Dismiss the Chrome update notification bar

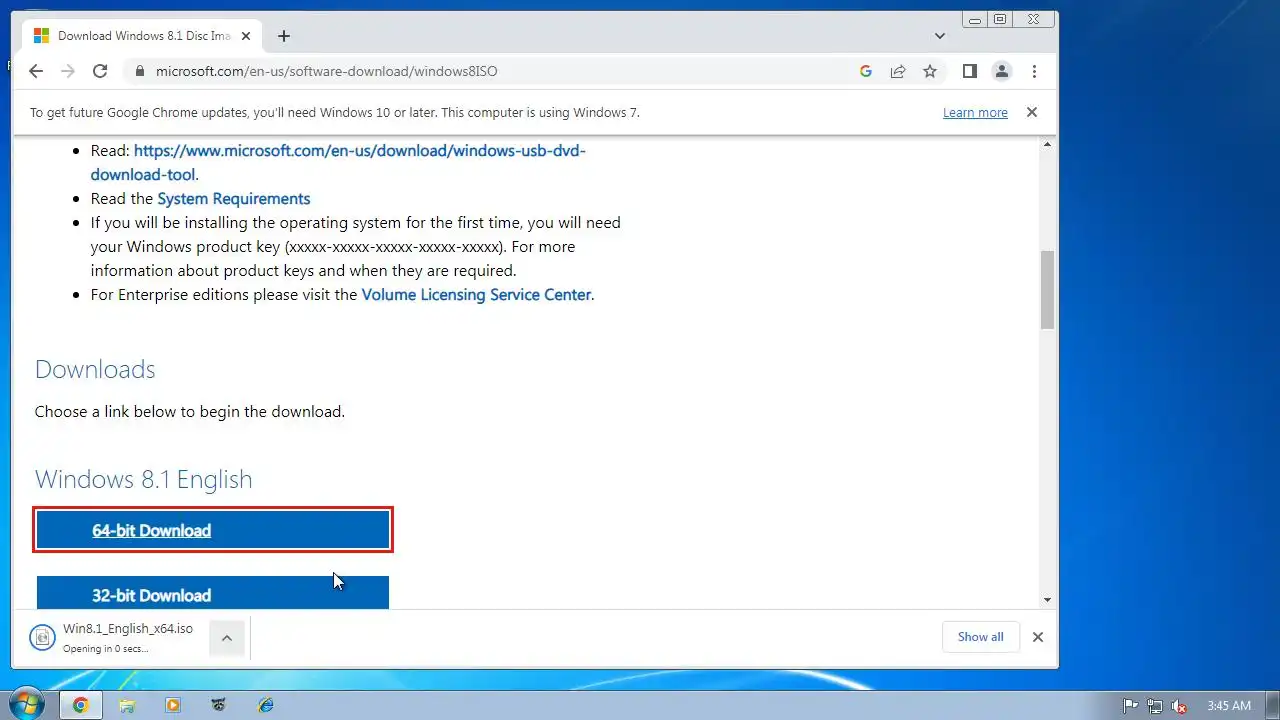tap(1032, 112)
